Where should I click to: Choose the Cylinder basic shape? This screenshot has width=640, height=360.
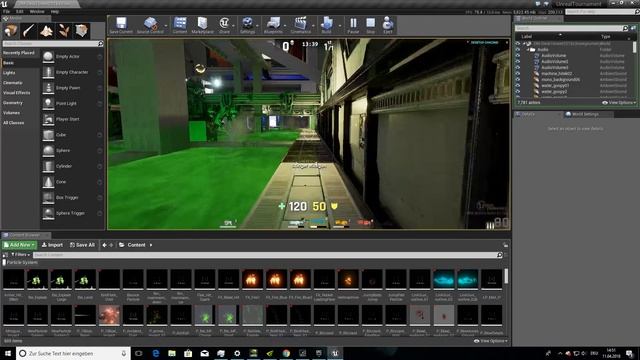tap(72, 166)
